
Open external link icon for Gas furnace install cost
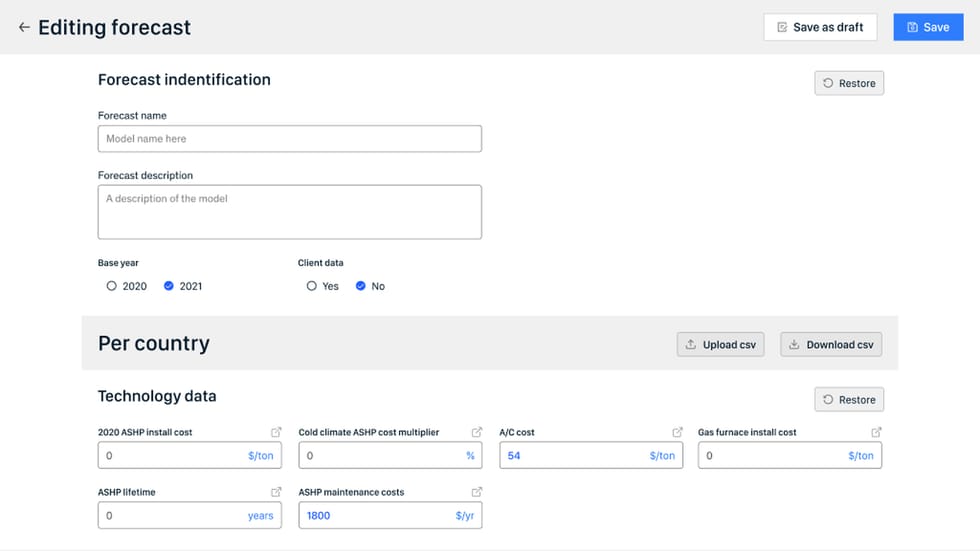876,432
